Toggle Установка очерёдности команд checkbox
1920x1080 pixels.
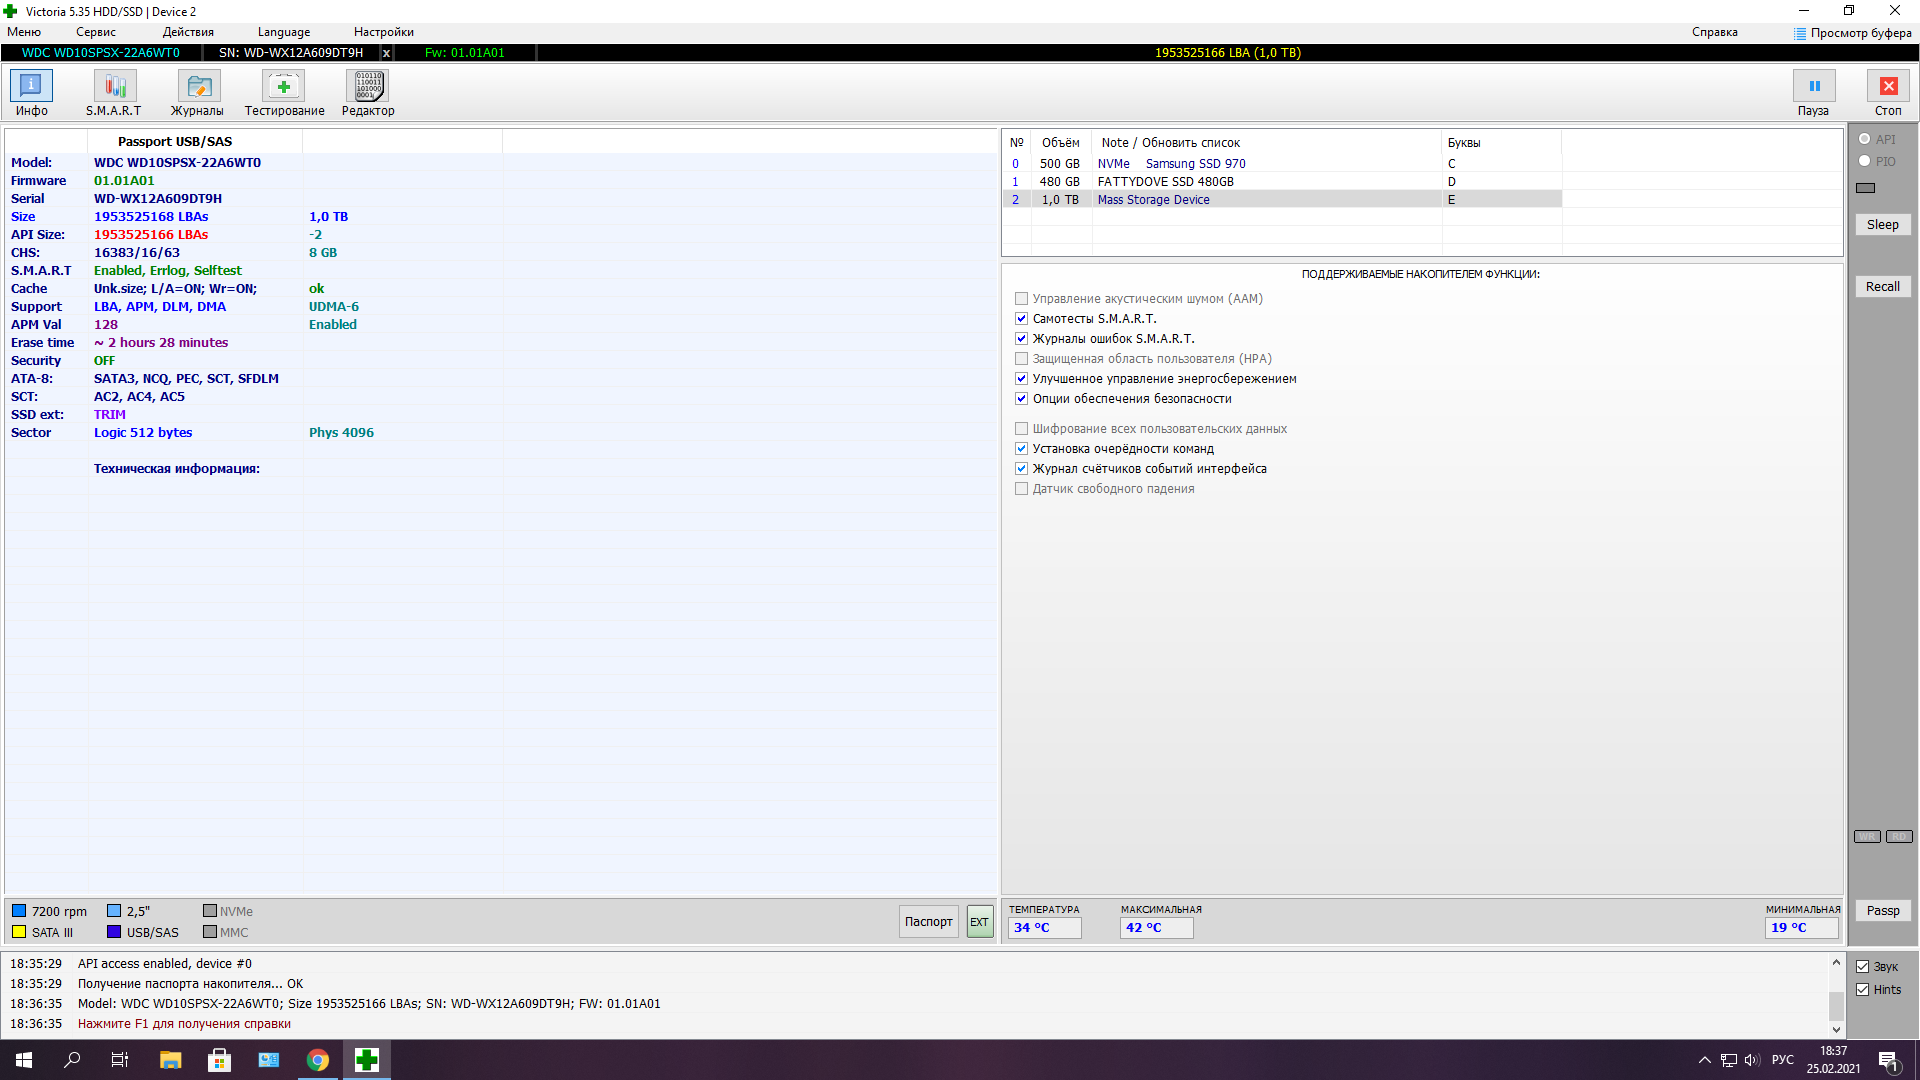coord(1021,449)
